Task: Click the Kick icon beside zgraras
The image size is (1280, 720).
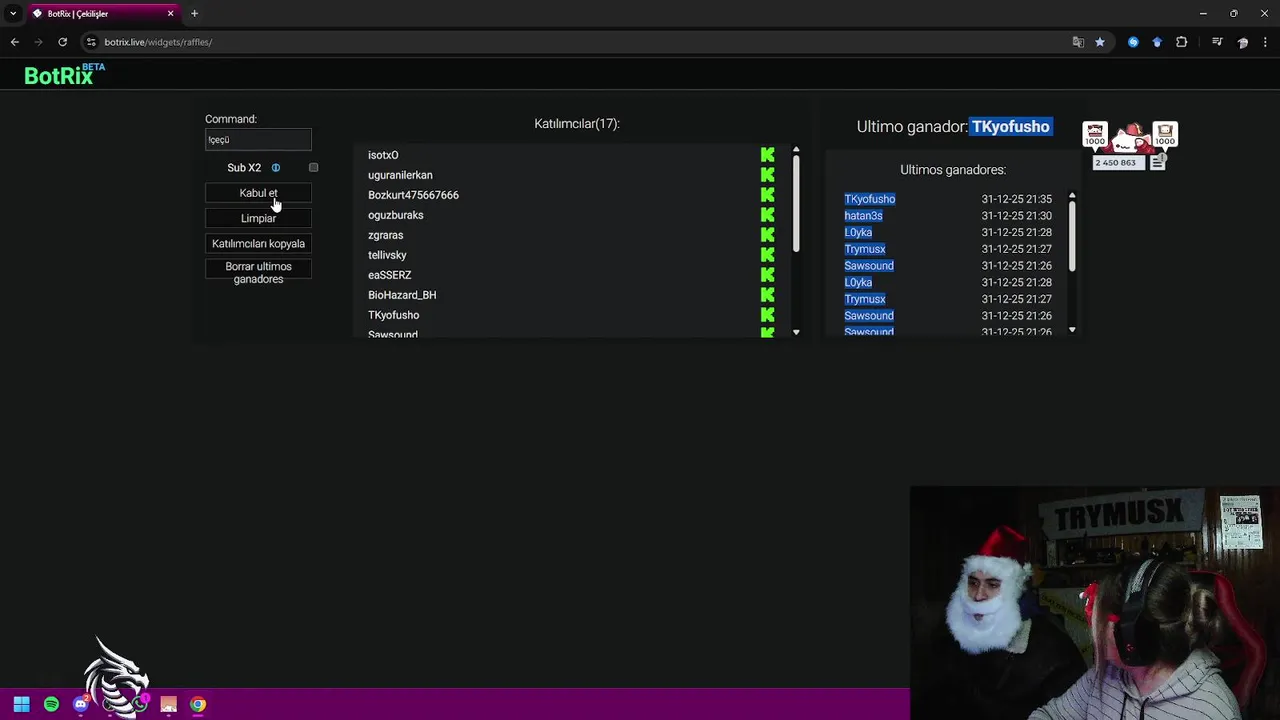Action: coord(767,235)
